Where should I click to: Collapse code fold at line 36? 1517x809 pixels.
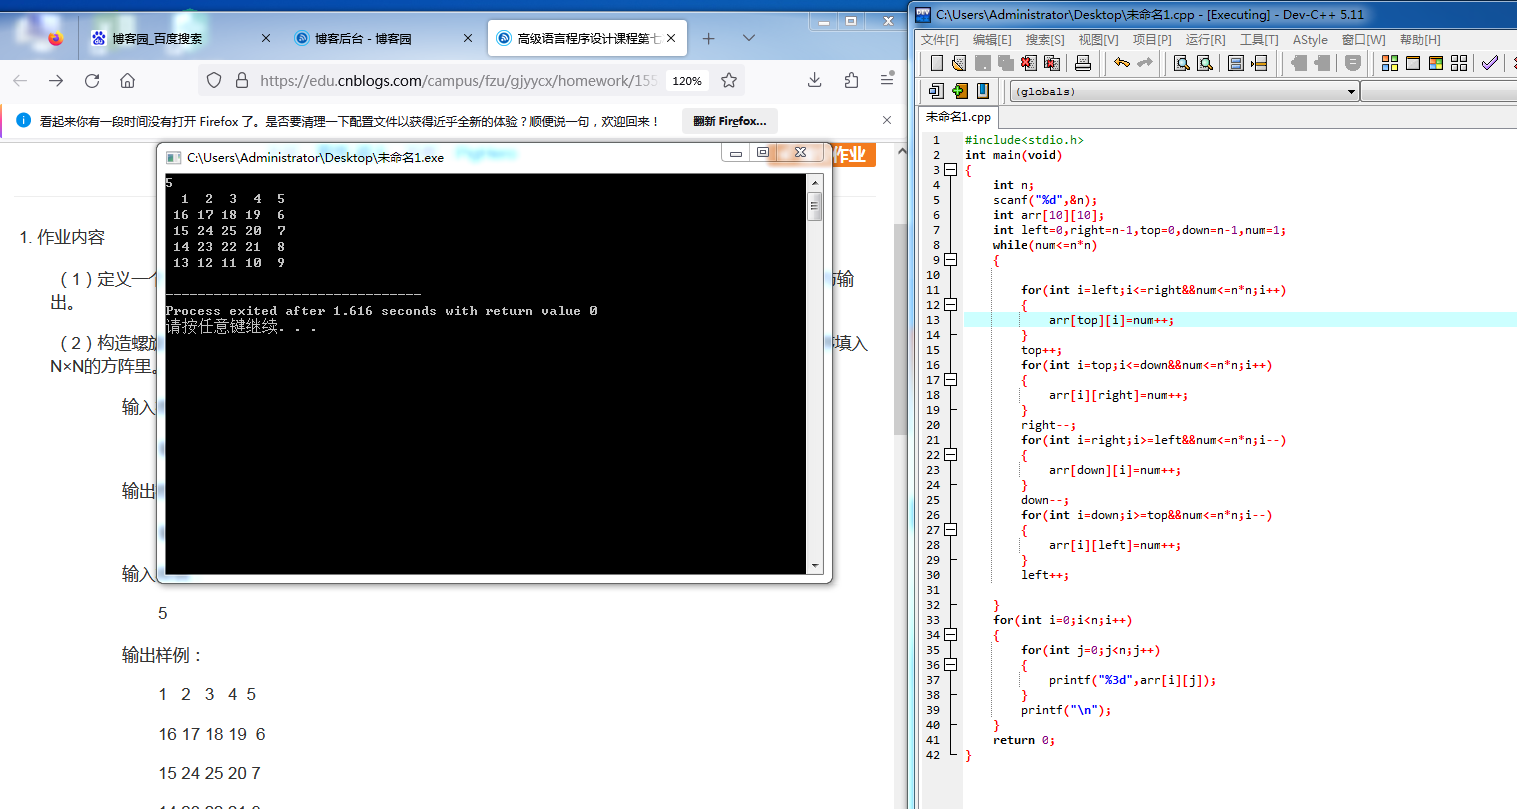click(950, 665)
